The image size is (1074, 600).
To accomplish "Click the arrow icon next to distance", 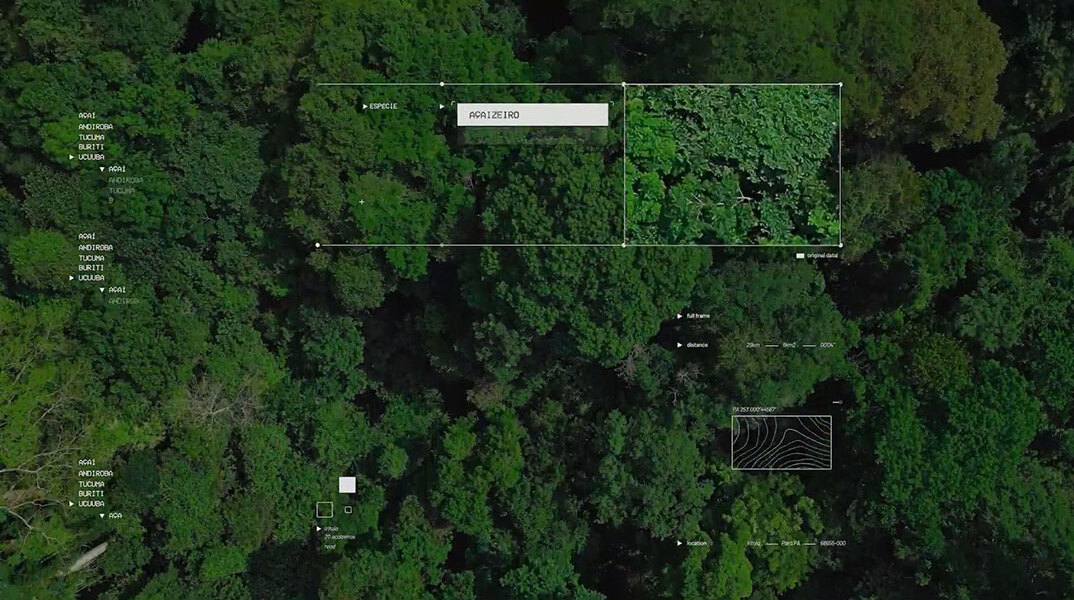I will 680,345.
